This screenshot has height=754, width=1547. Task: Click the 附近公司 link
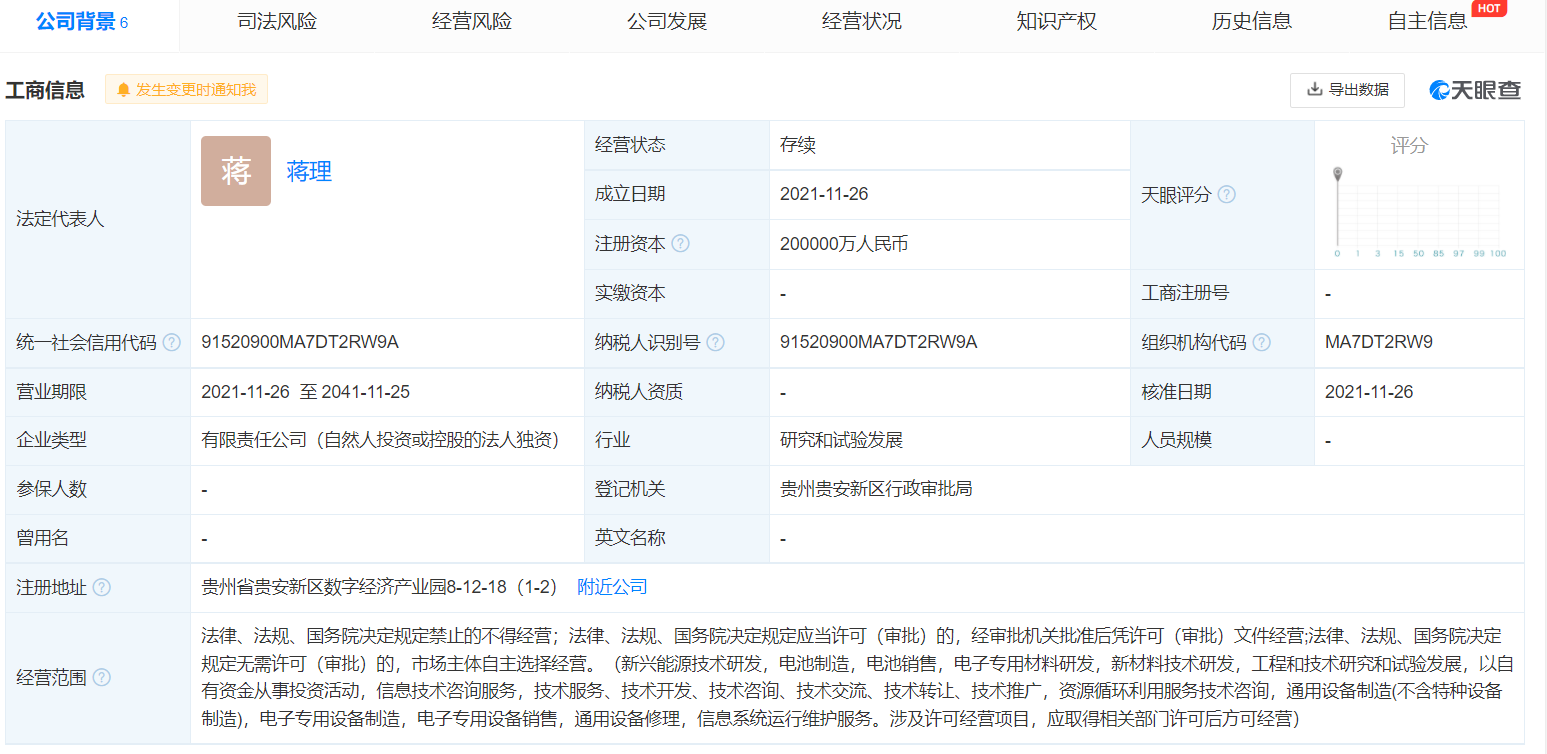point(612,588)
